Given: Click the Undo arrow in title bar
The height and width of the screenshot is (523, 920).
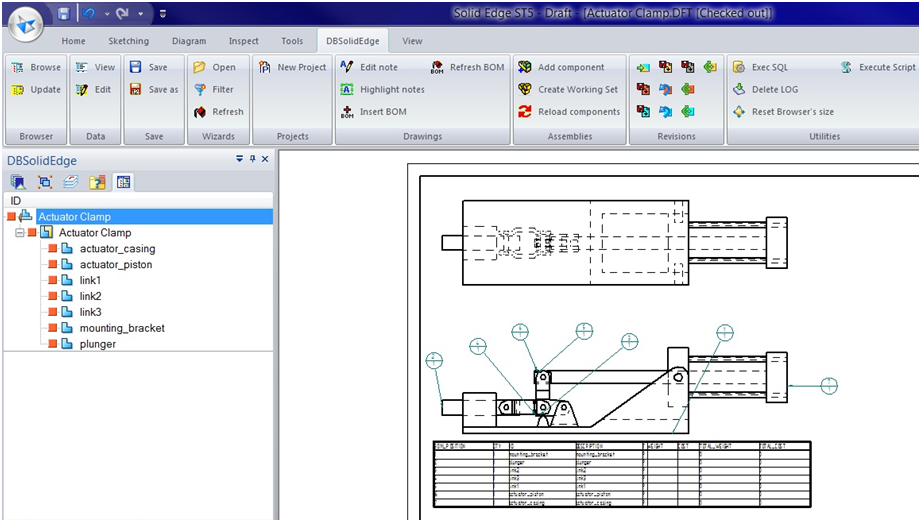Looking at the screenshot, I should (x=89, y=13).
